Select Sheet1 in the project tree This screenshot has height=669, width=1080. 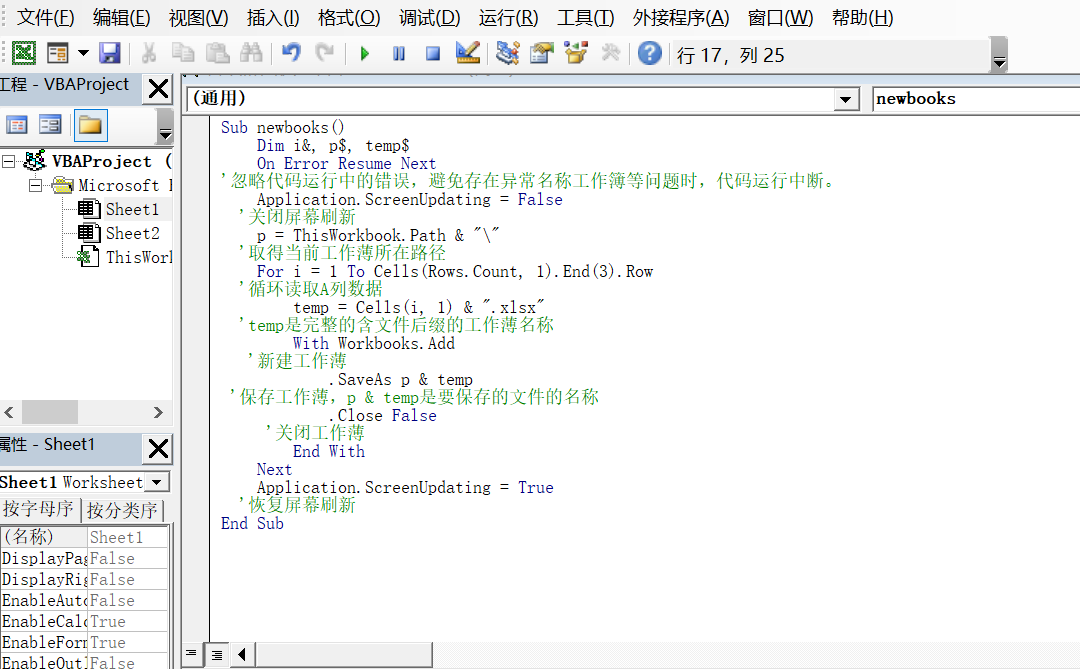coord(132,209)
